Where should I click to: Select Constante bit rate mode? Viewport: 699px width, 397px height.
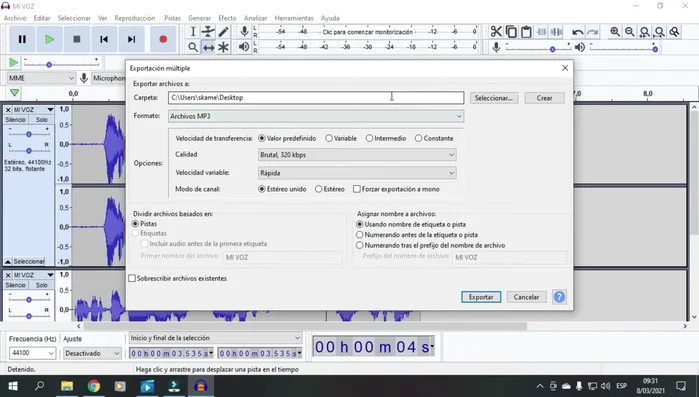[434, 138]
